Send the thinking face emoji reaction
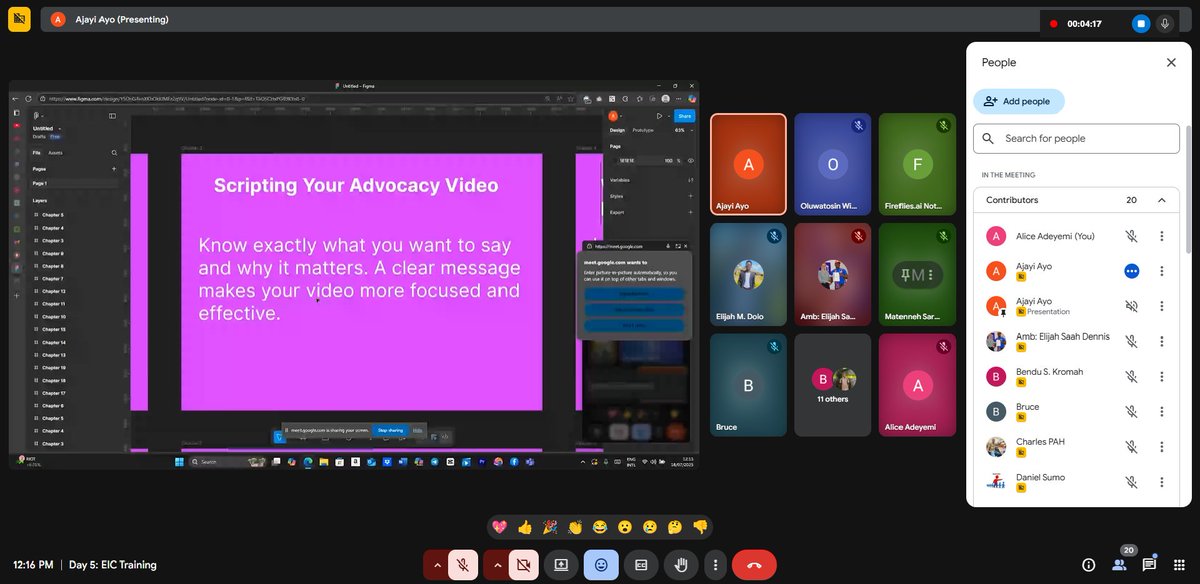 click(x=675, y=527)
